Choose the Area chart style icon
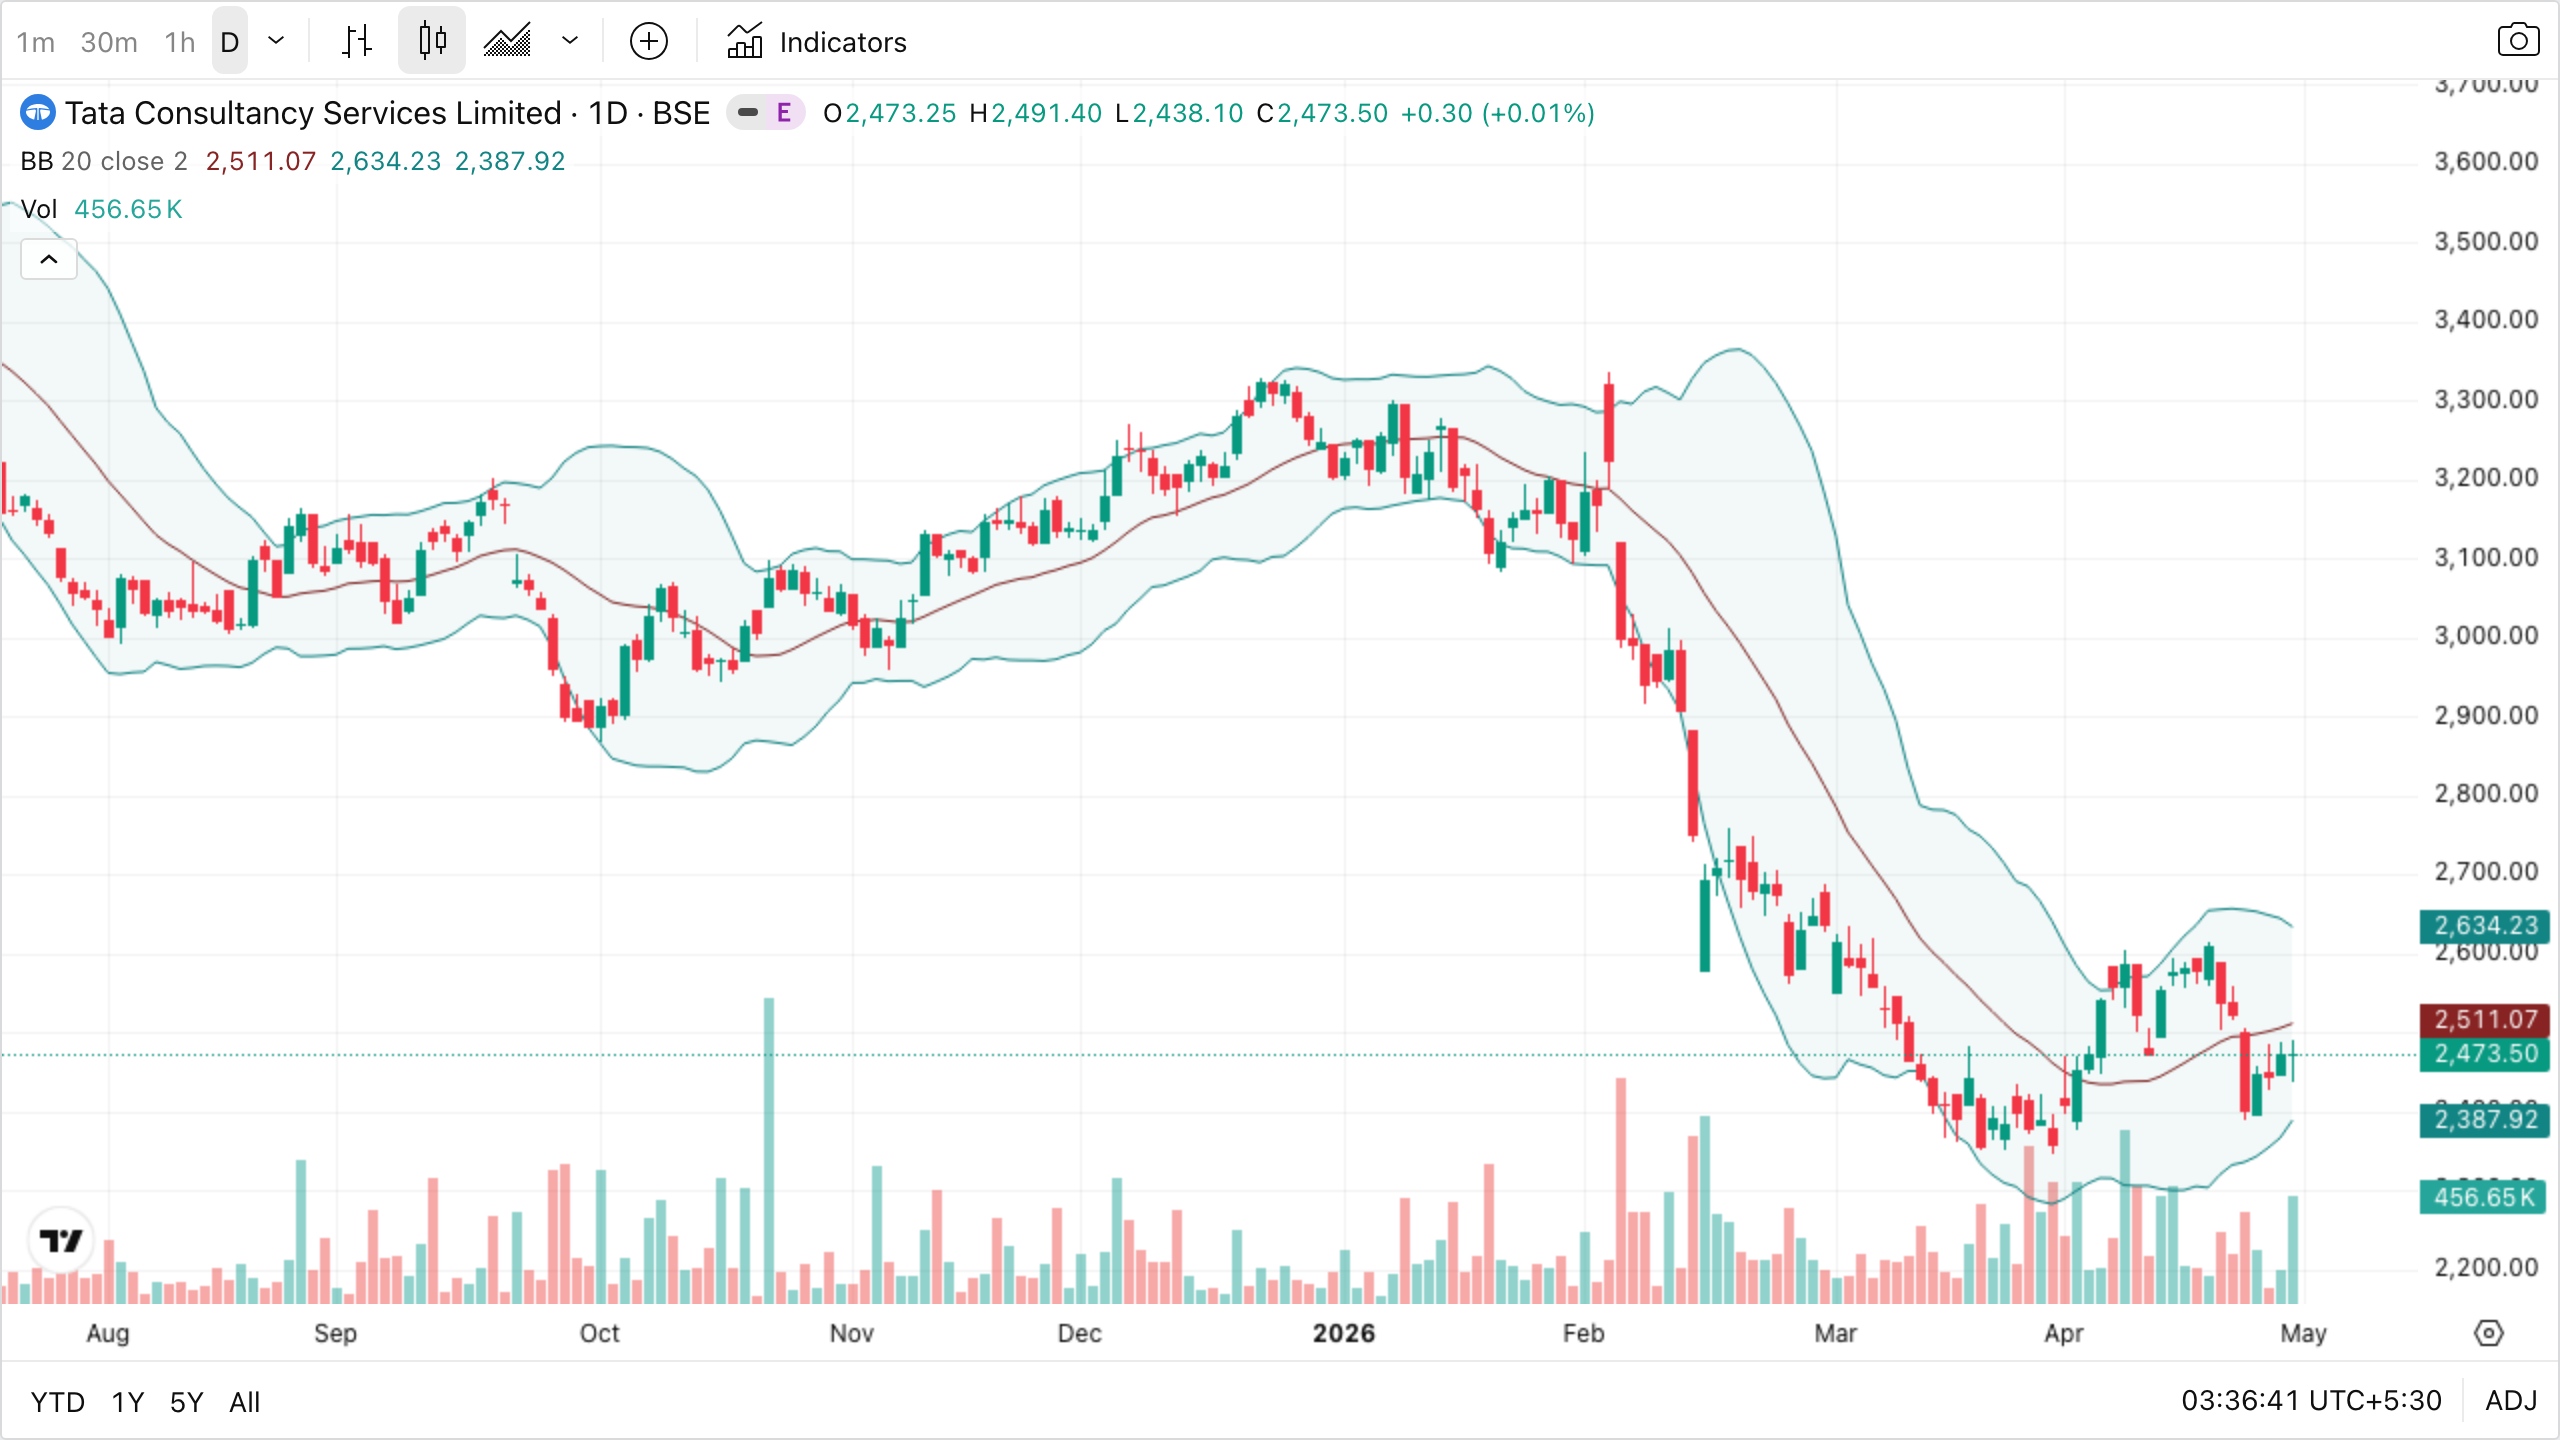 [x=508, y=42]
